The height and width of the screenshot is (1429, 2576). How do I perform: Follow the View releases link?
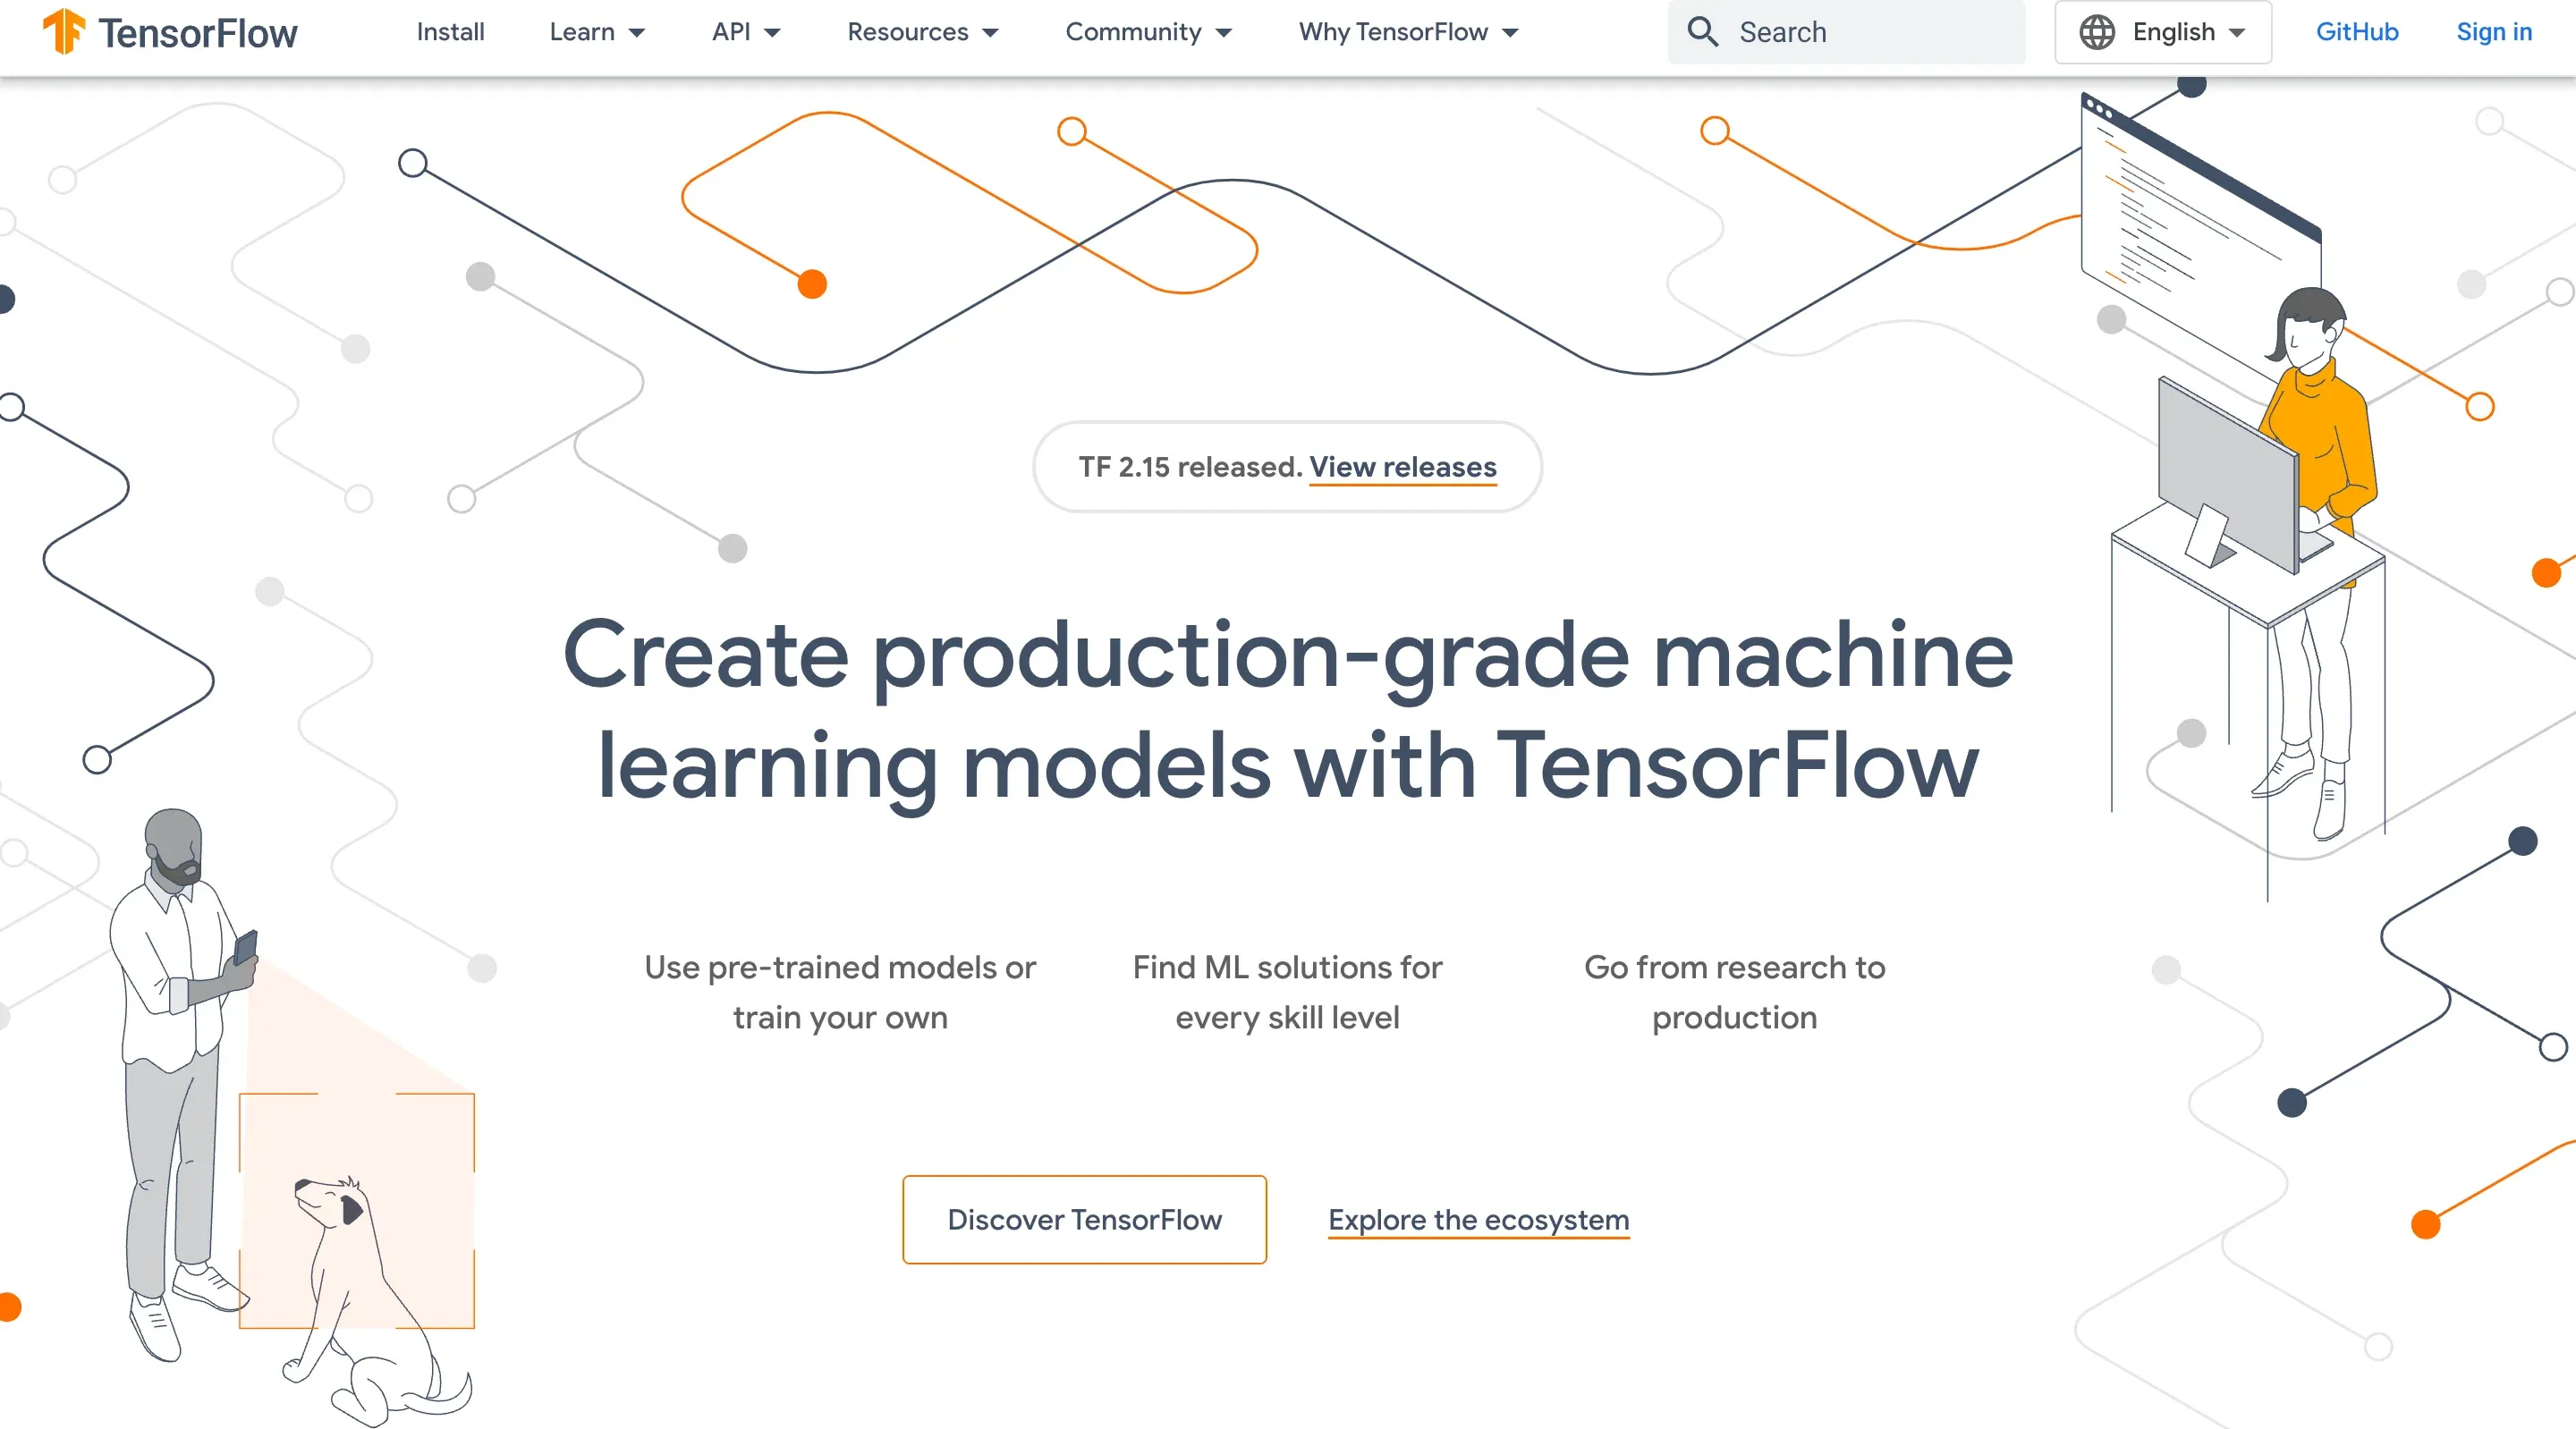tap(1403, 467)
